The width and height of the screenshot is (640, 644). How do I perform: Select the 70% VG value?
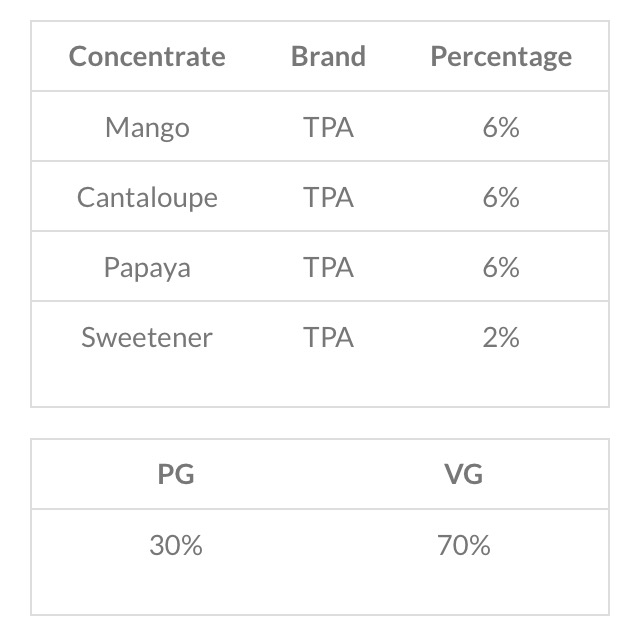pos(463,545)
